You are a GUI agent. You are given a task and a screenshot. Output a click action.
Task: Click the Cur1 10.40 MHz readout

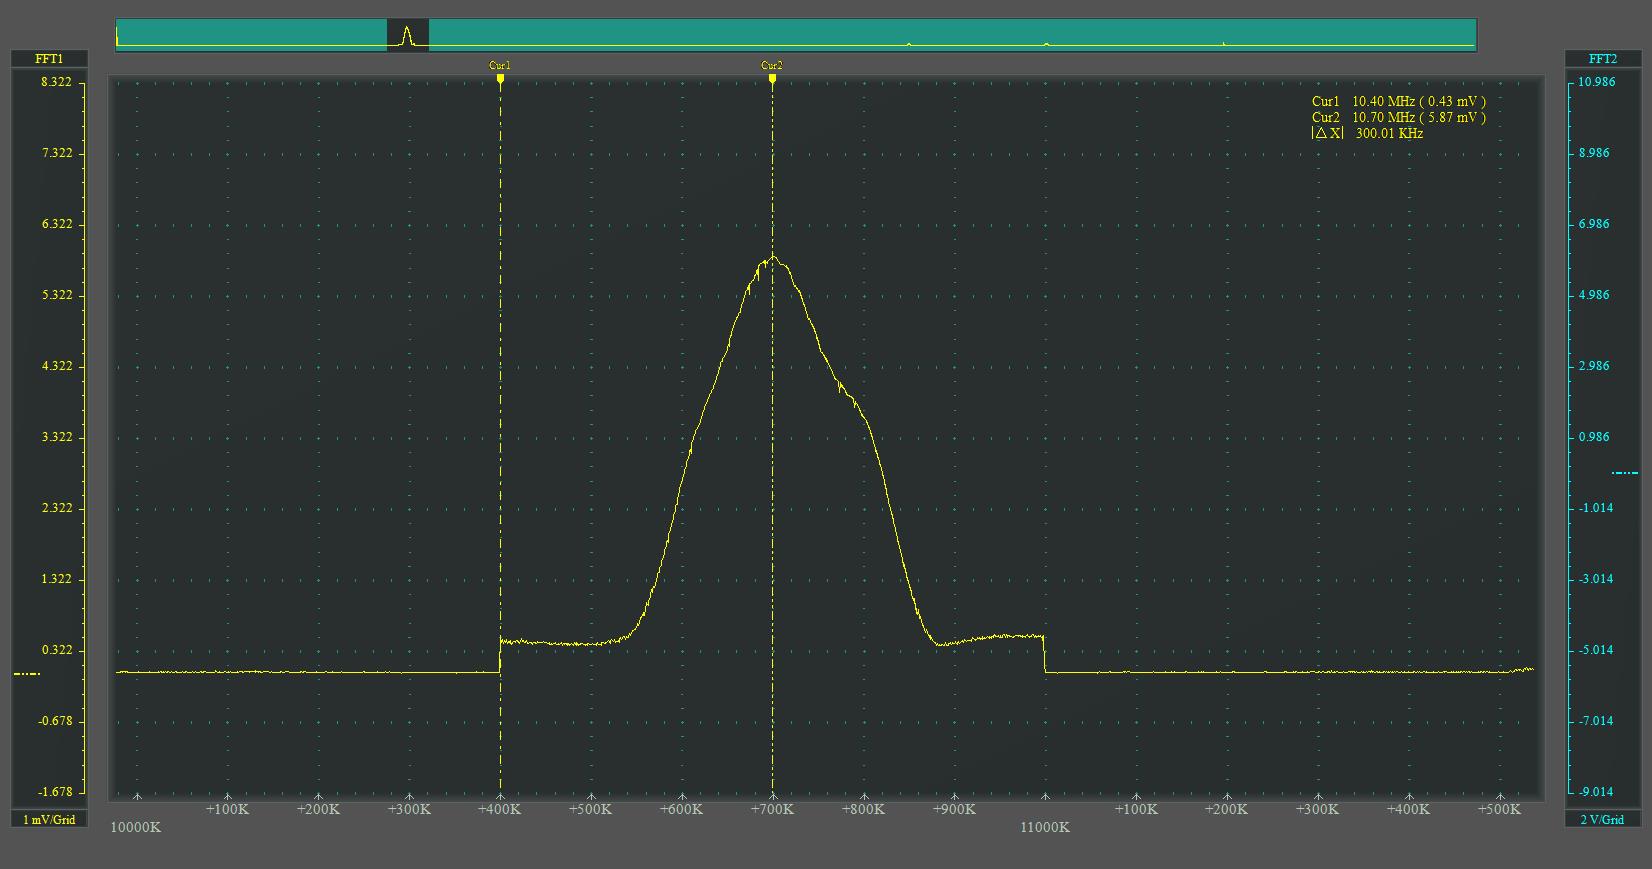(1398, 101)
